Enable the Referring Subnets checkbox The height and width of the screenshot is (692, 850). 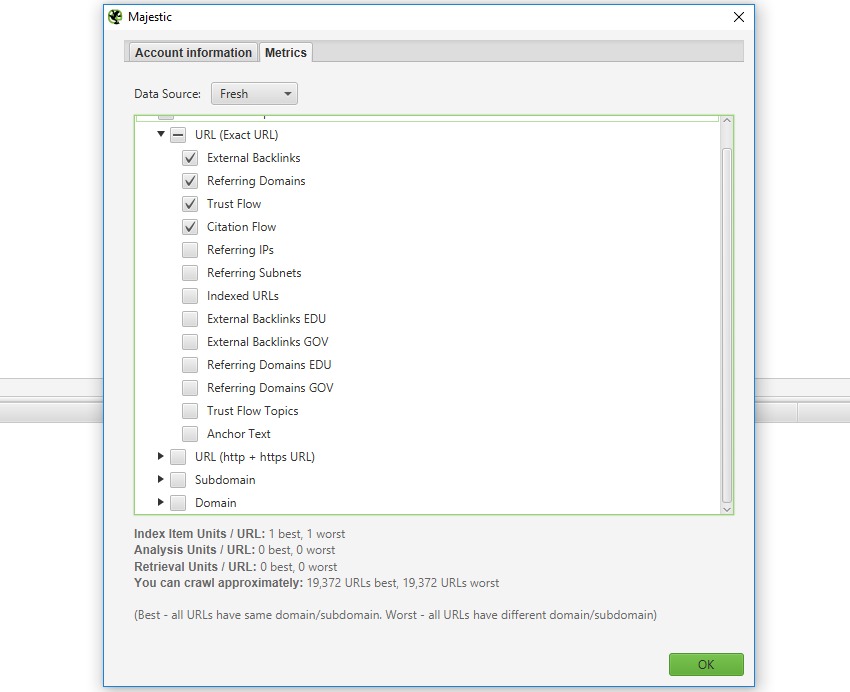click(190, 273)
